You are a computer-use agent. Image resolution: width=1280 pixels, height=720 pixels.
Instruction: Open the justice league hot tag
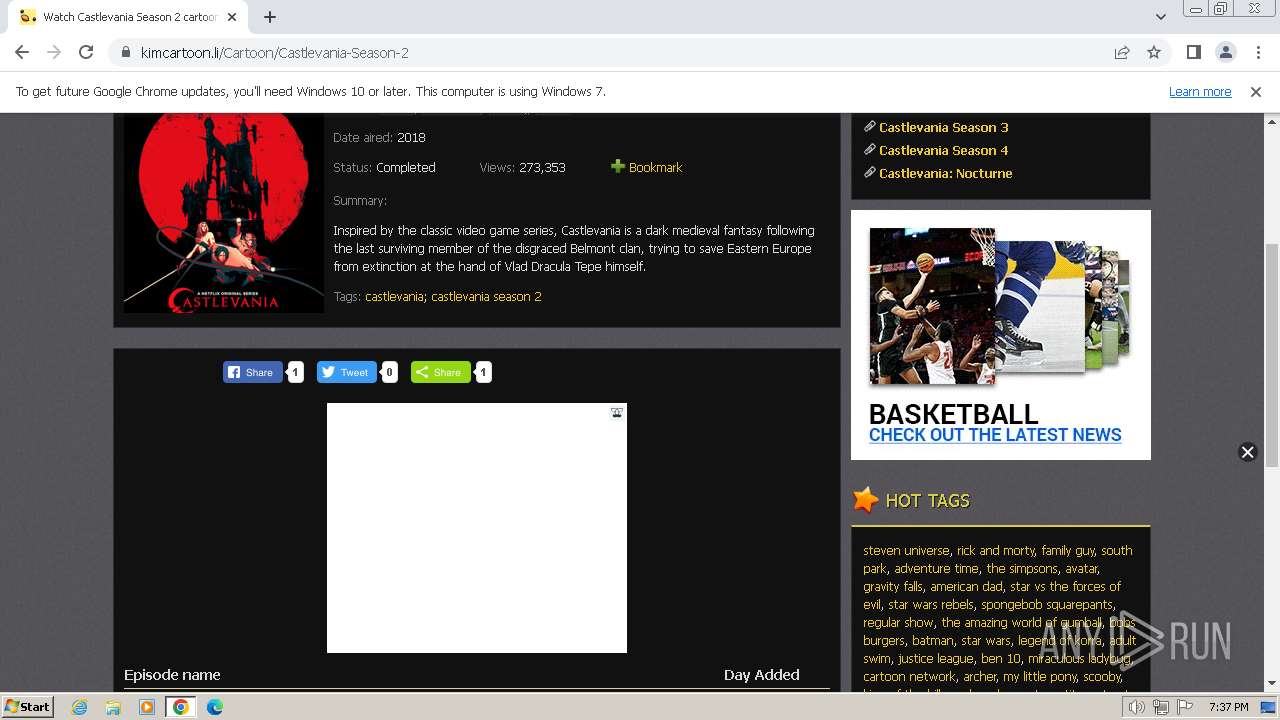pos(935,658)
